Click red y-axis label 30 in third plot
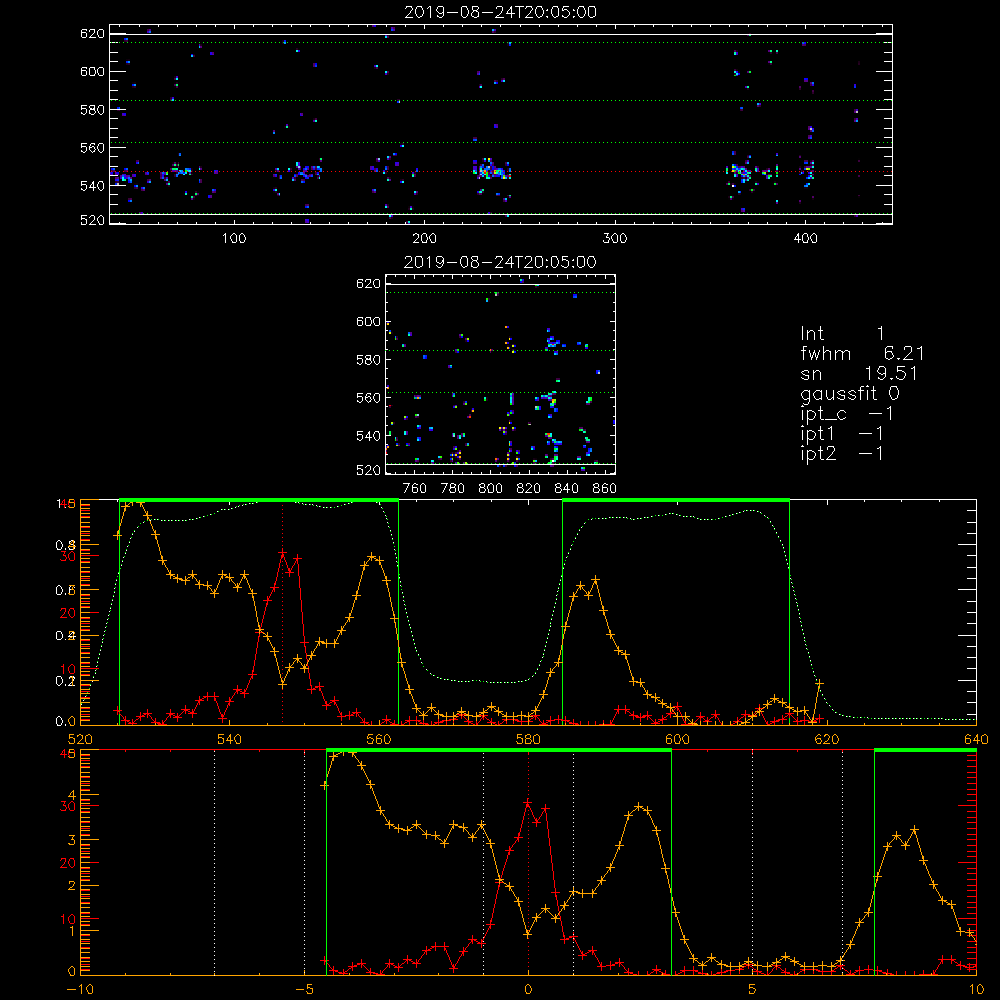1000x1000 pixels. (x=68, y=556)
